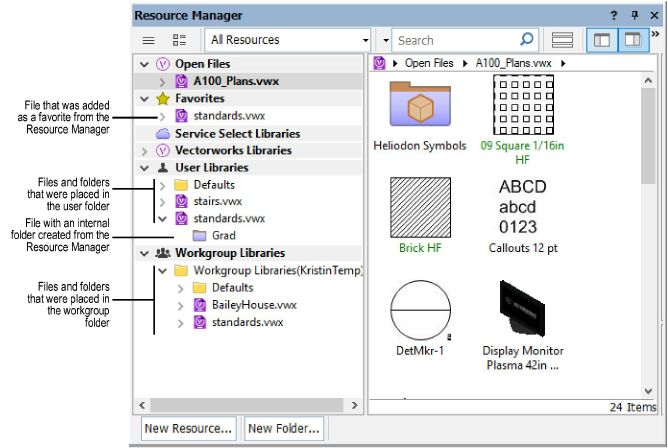Click the New Resource... button
This screenshot has height=448, width=668.
(x=188, y=428)
